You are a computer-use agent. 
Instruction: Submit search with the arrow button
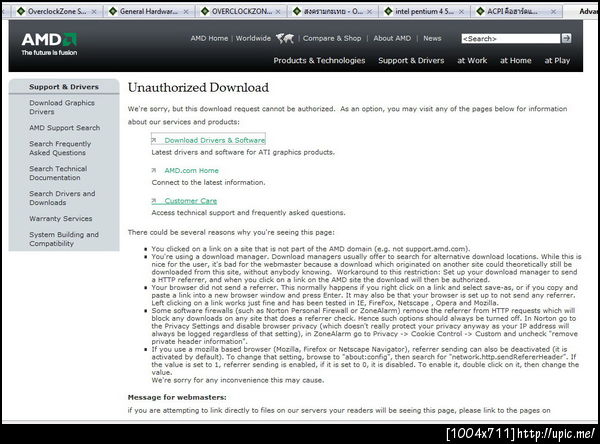pos(566,38)
